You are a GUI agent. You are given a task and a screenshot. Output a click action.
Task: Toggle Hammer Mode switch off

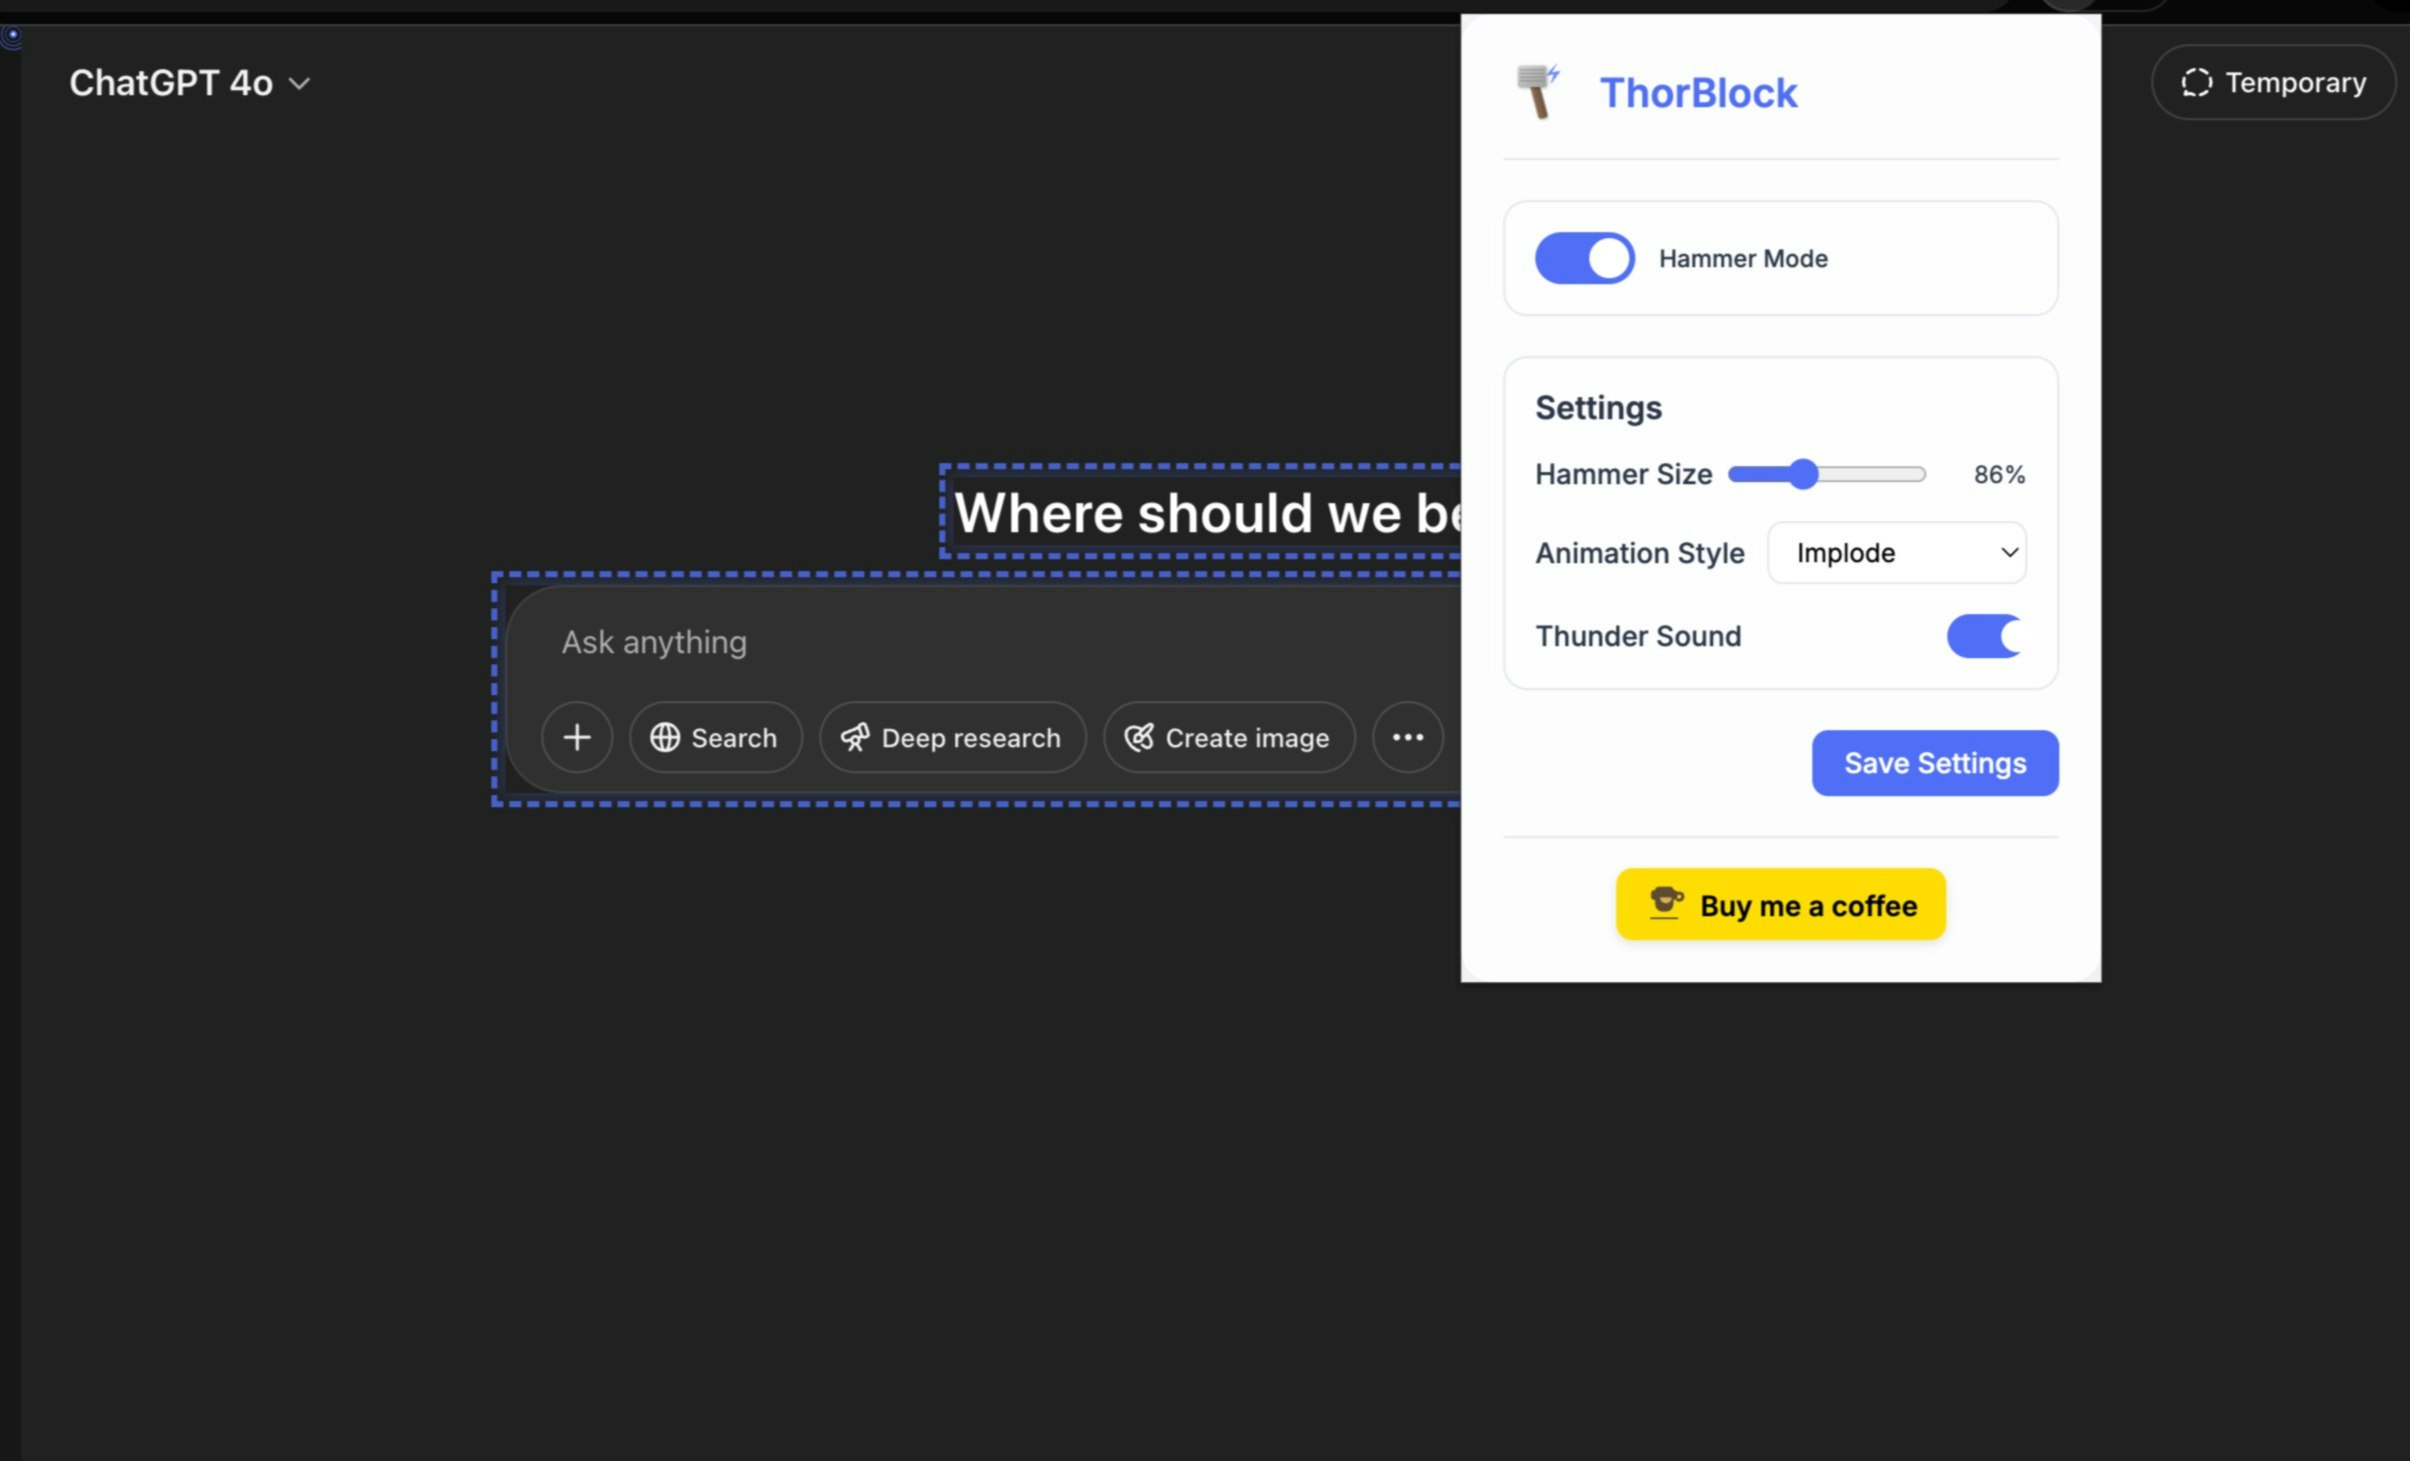click(x=1585, y=259)
